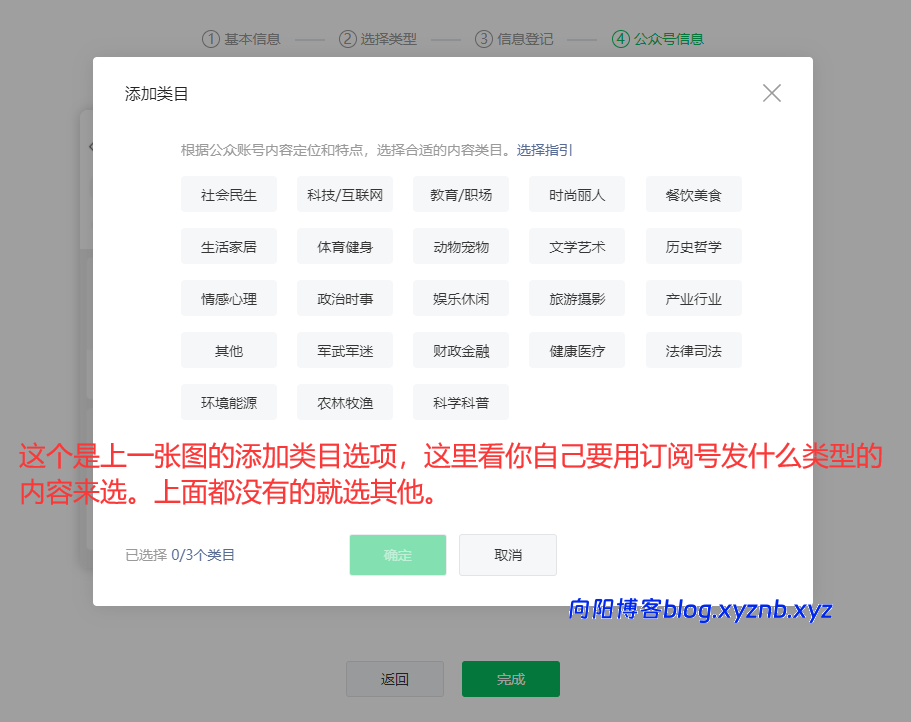Confirm selection with 确定 button
The width and height of the screenshot is (911, 722).
pos(397,555)
